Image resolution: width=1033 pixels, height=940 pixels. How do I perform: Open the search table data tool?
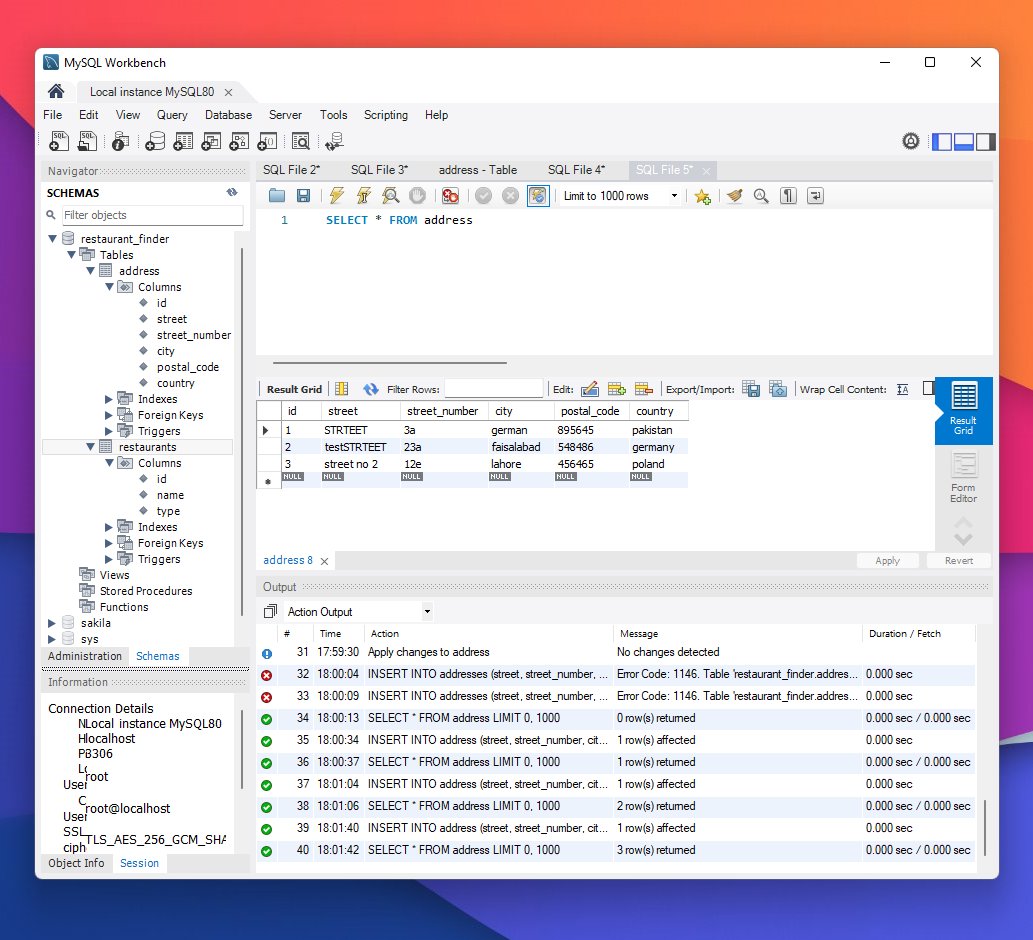pyautogui.click(x=300, y=141)
